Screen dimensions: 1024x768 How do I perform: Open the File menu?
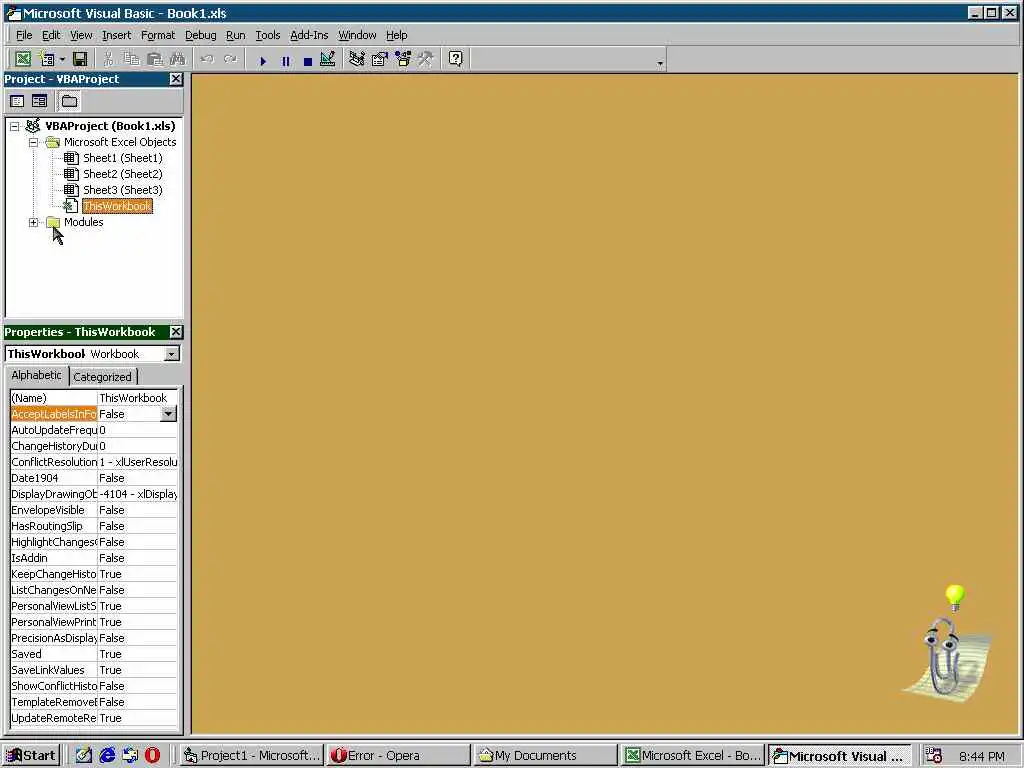tap(24, 35)
